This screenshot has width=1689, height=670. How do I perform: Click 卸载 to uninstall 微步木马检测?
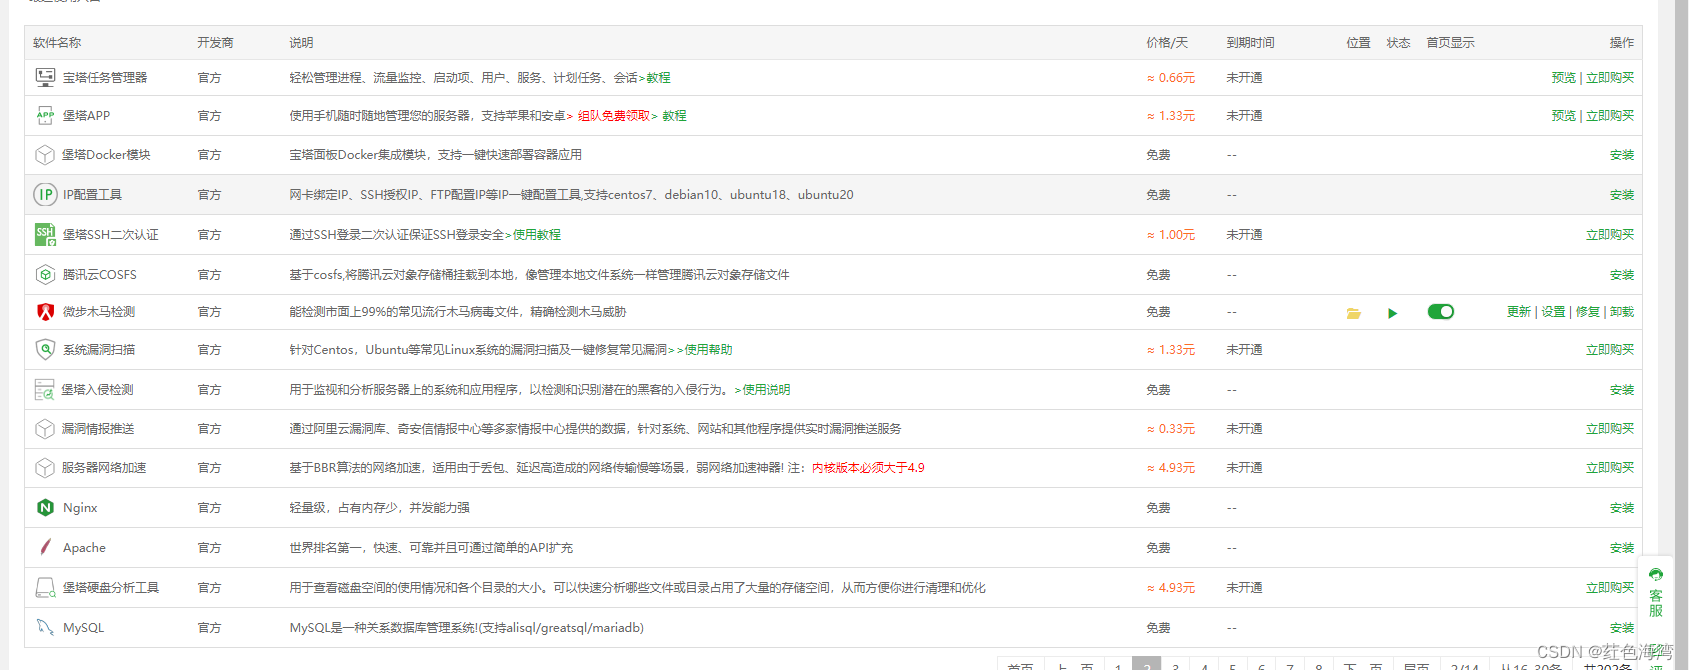tap(1622, 312)
